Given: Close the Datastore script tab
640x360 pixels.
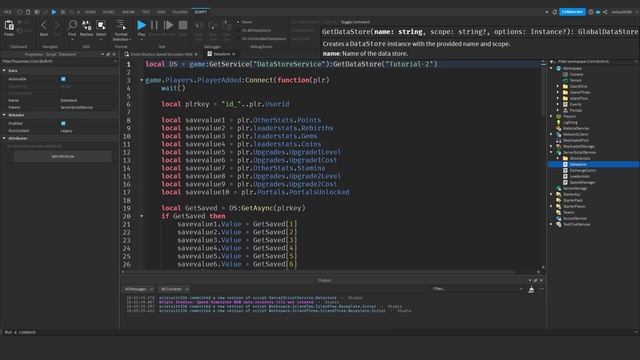Looking at the screenshot, I should (233, 54).
